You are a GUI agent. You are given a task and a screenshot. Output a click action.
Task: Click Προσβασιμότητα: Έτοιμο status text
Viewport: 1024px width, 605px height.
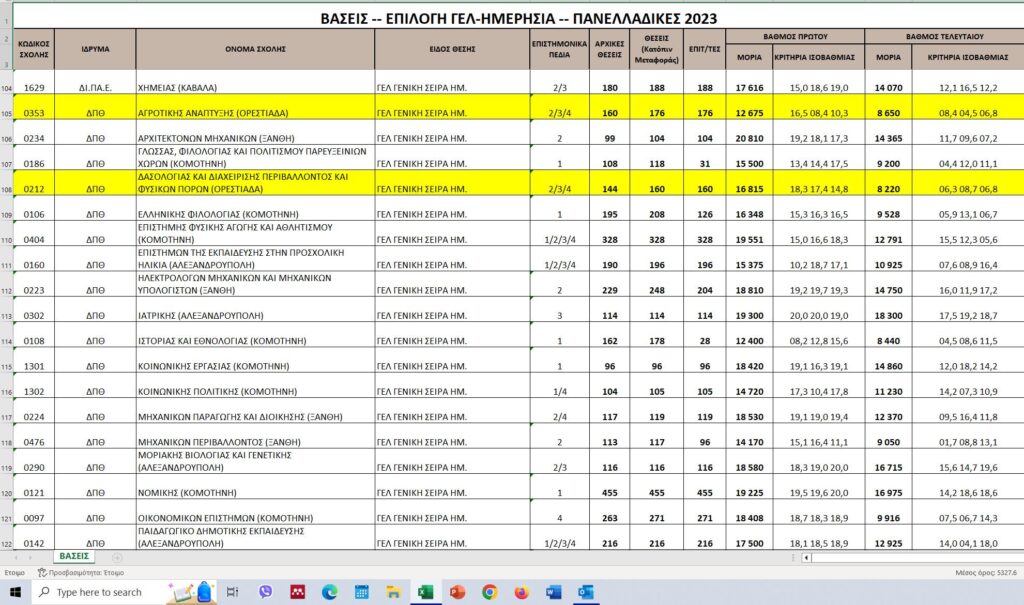86,572
